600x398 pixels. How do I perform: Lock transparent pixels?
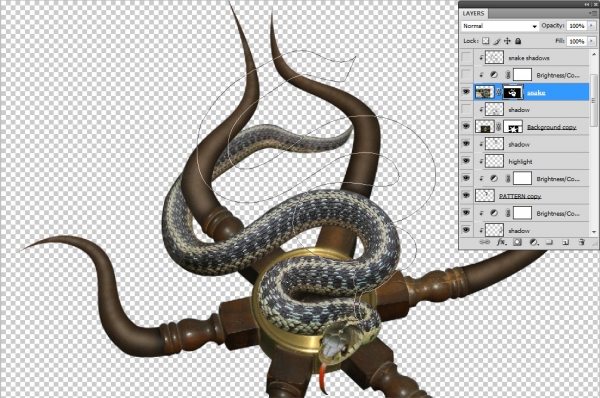(x=486, y=41)
